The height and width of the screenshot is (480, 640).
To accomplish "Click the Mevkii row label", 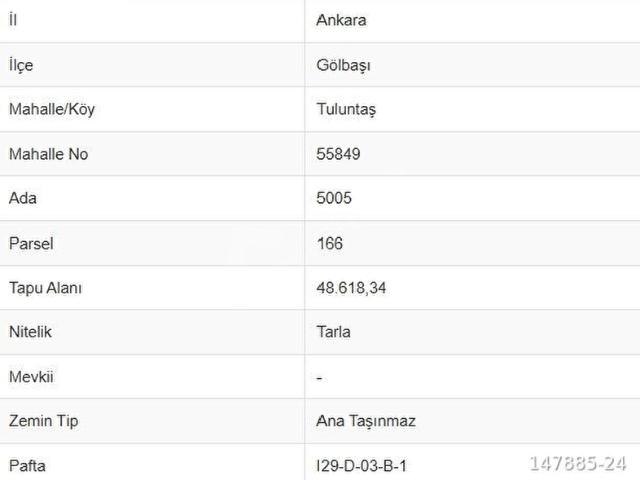I will click(x=31, y=376).
